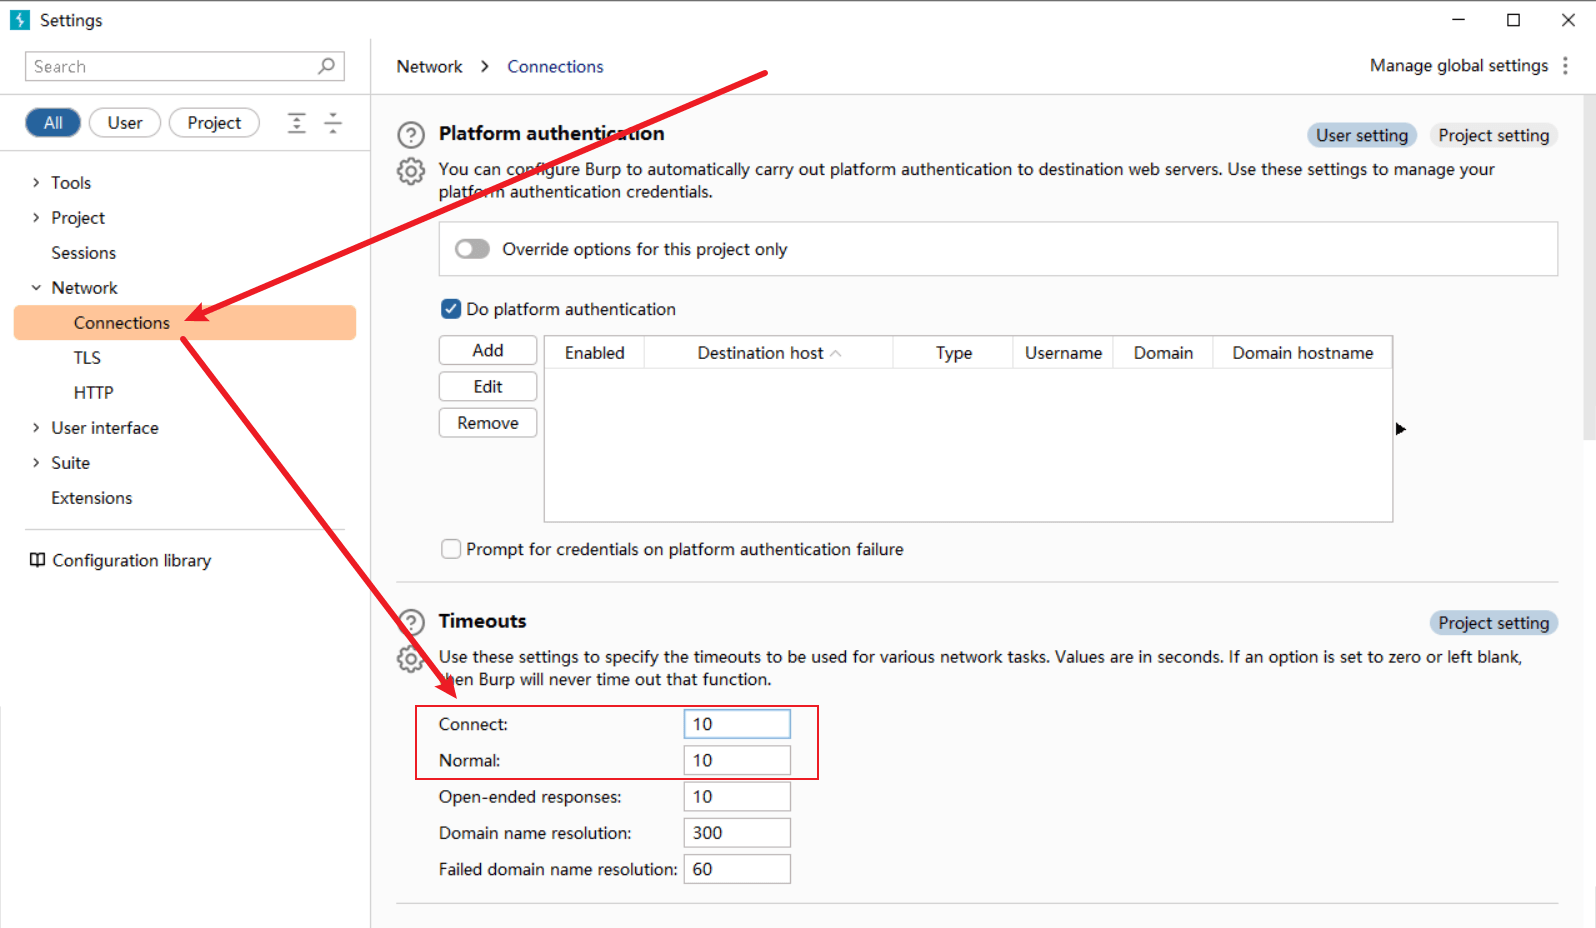Screen dimensions: 1596x928
Task: Expand the Tools tree node
Action: 36,183
